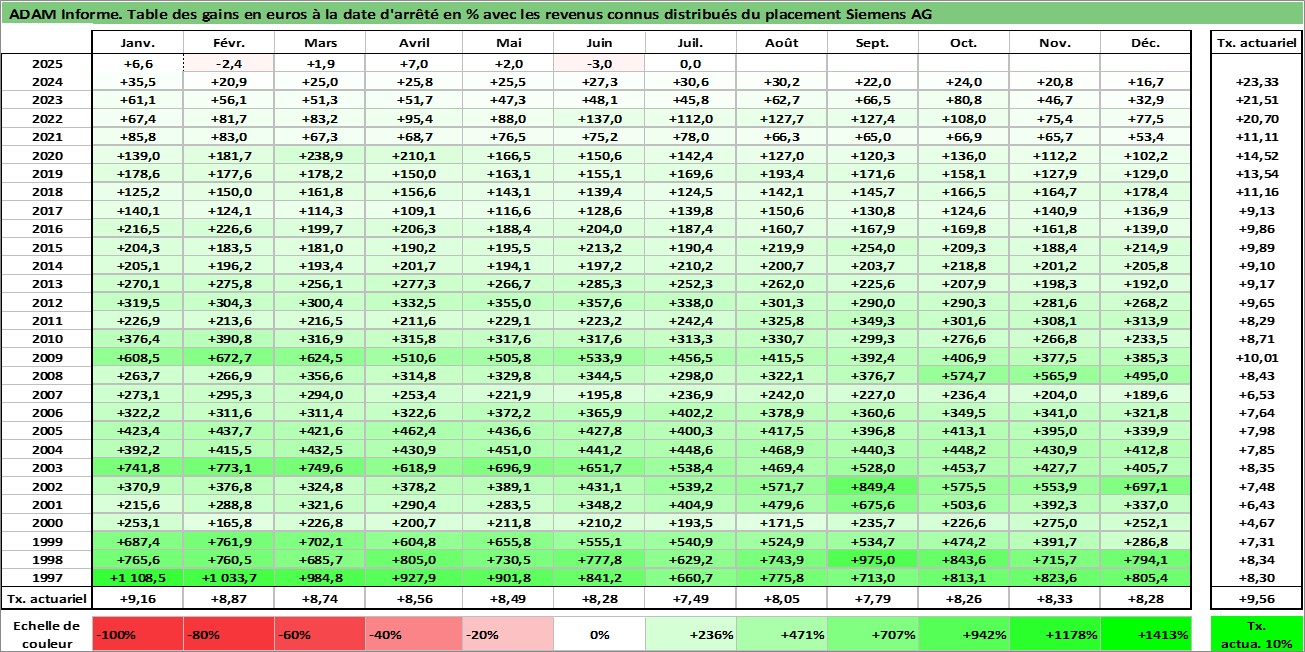Image resolution: width=1305 pixels, height=652 pixels.
Task: Select the 2024 actuarial rate +23,33
Action: click(1257, 82)
